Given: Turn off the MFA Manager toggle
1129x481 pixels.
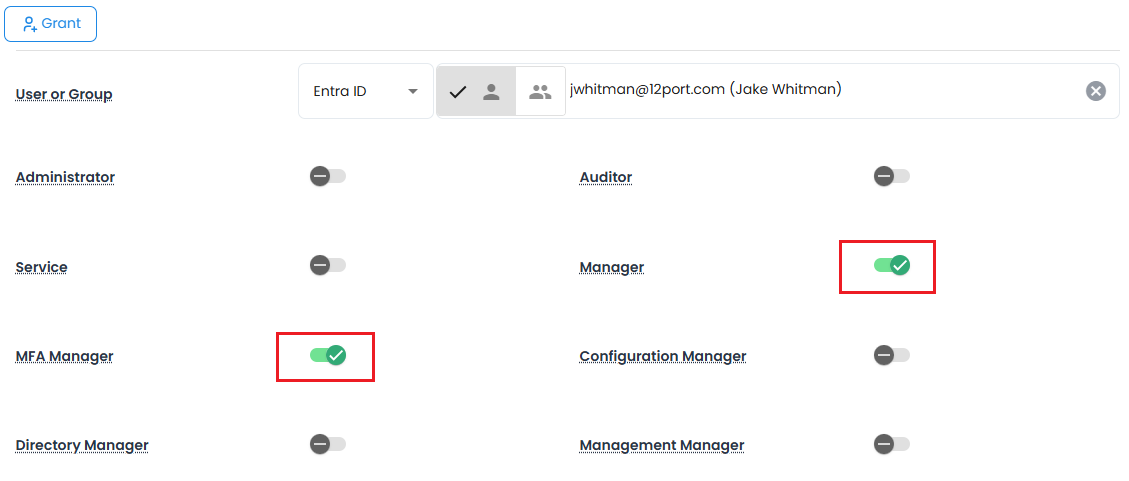Looking at the screenshot, I should (x=327, y=355).
